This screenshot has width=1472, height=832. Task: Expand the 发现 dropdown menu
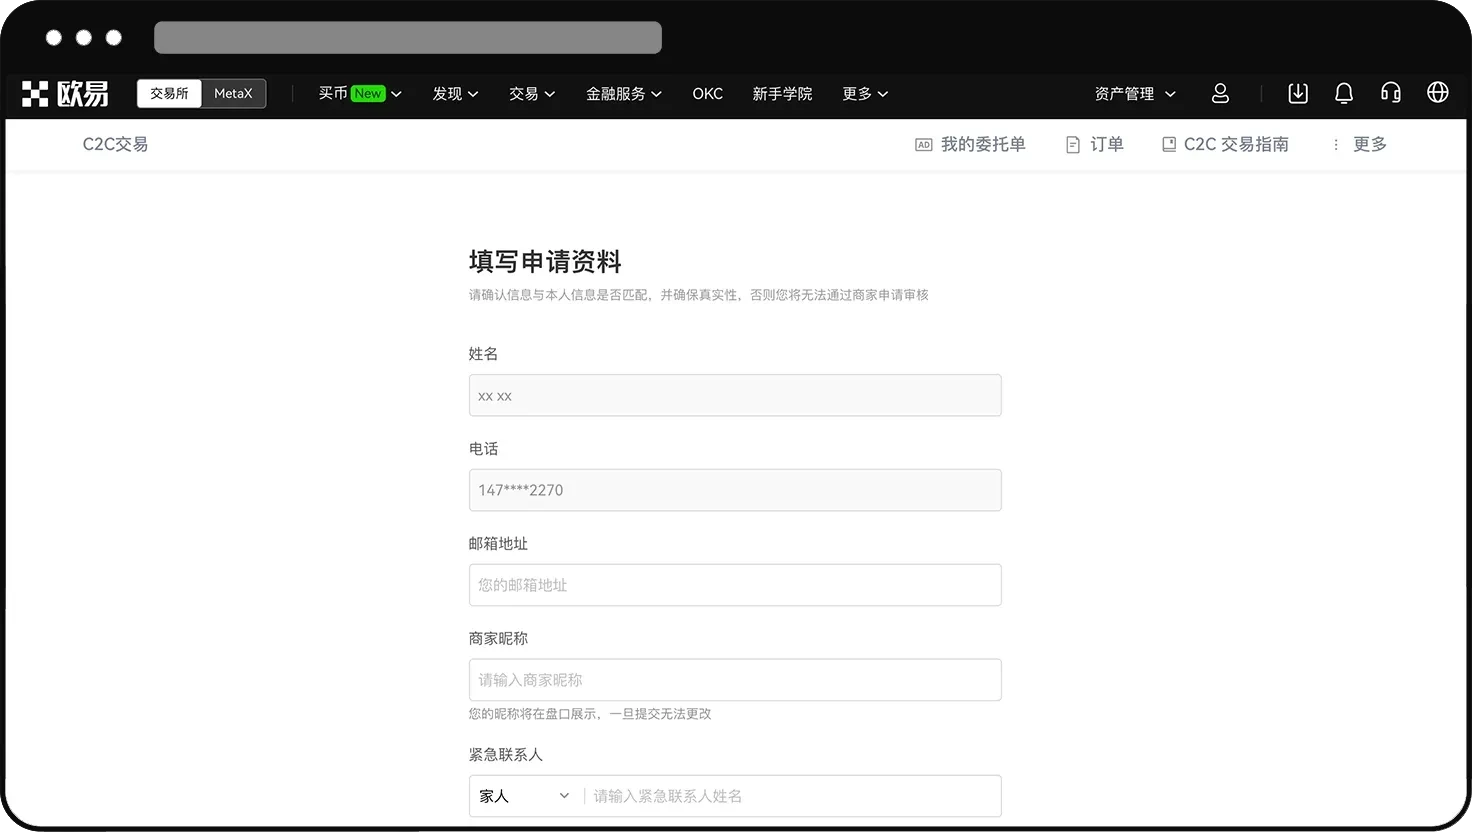(x=455, y=93)
